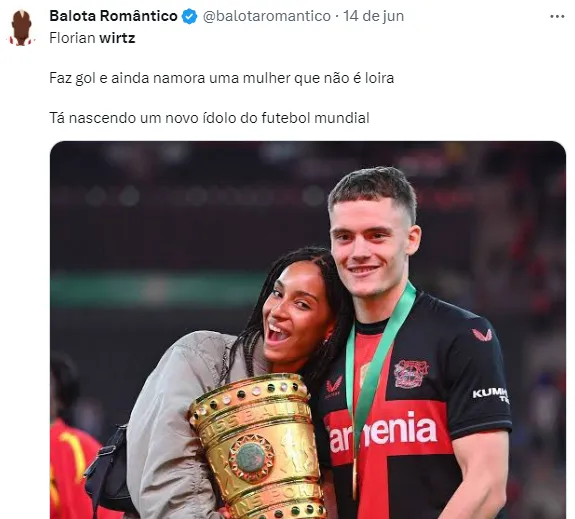This screenshot has width=575, height=519.
Task: Click the blue verified badge
Action: point(190,17)
